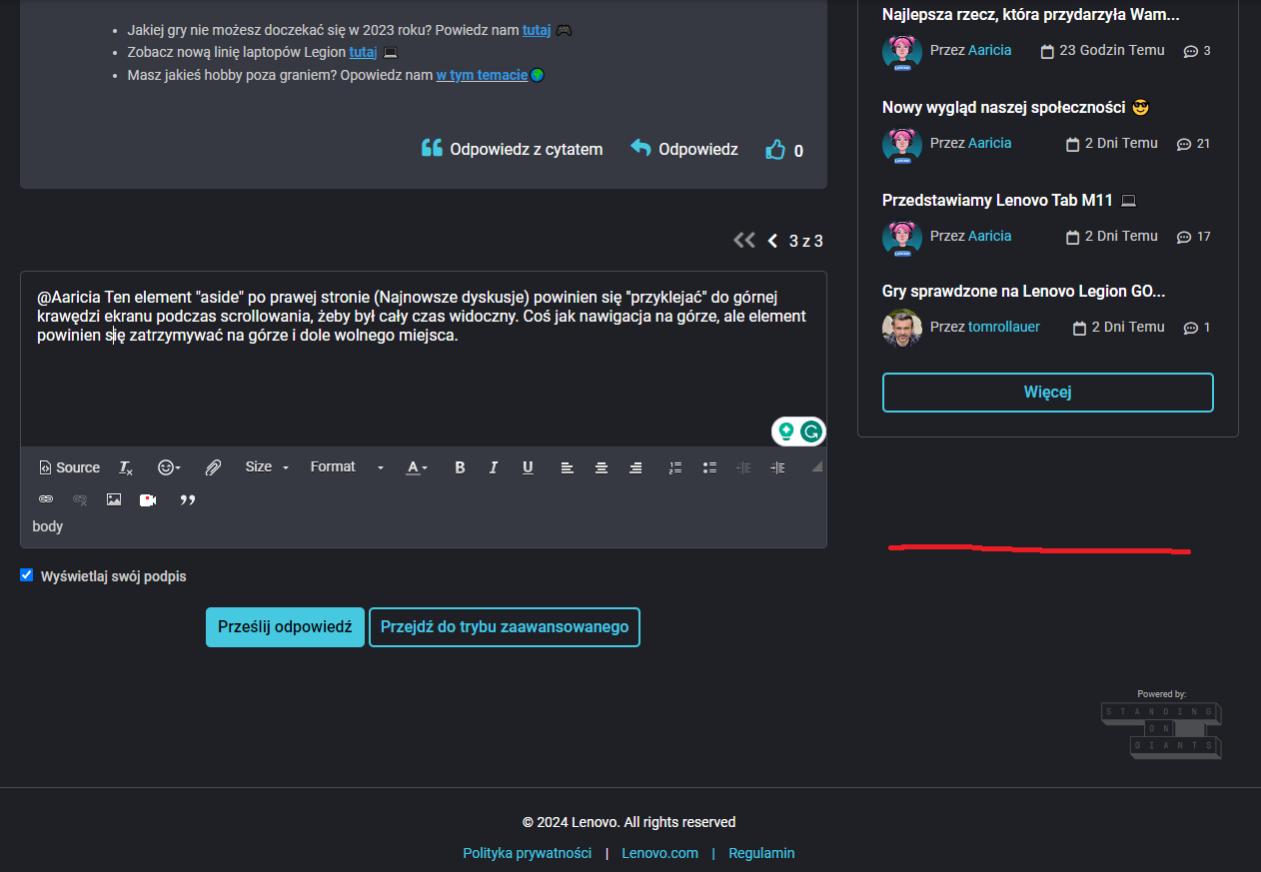
Task: Insert a link with the chain icon
Action: (46, 499)
